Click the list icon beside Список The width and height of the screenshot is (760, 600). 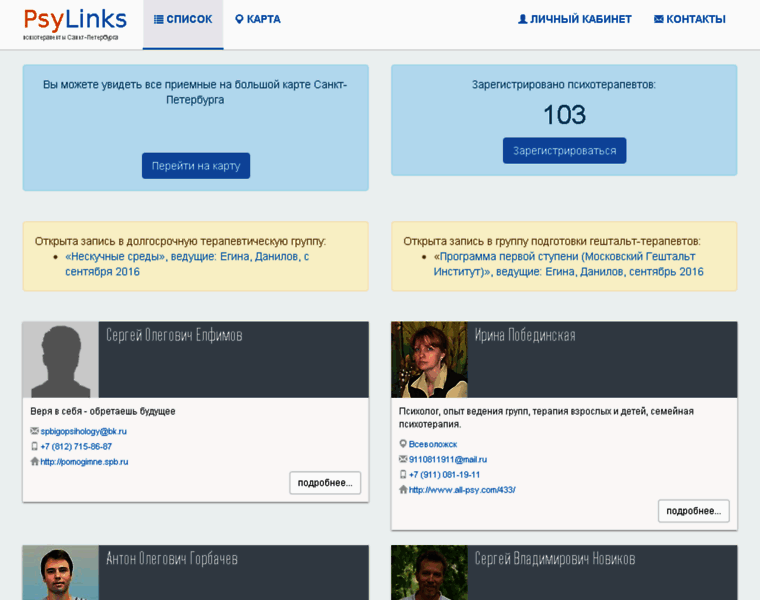pos(159,19)
